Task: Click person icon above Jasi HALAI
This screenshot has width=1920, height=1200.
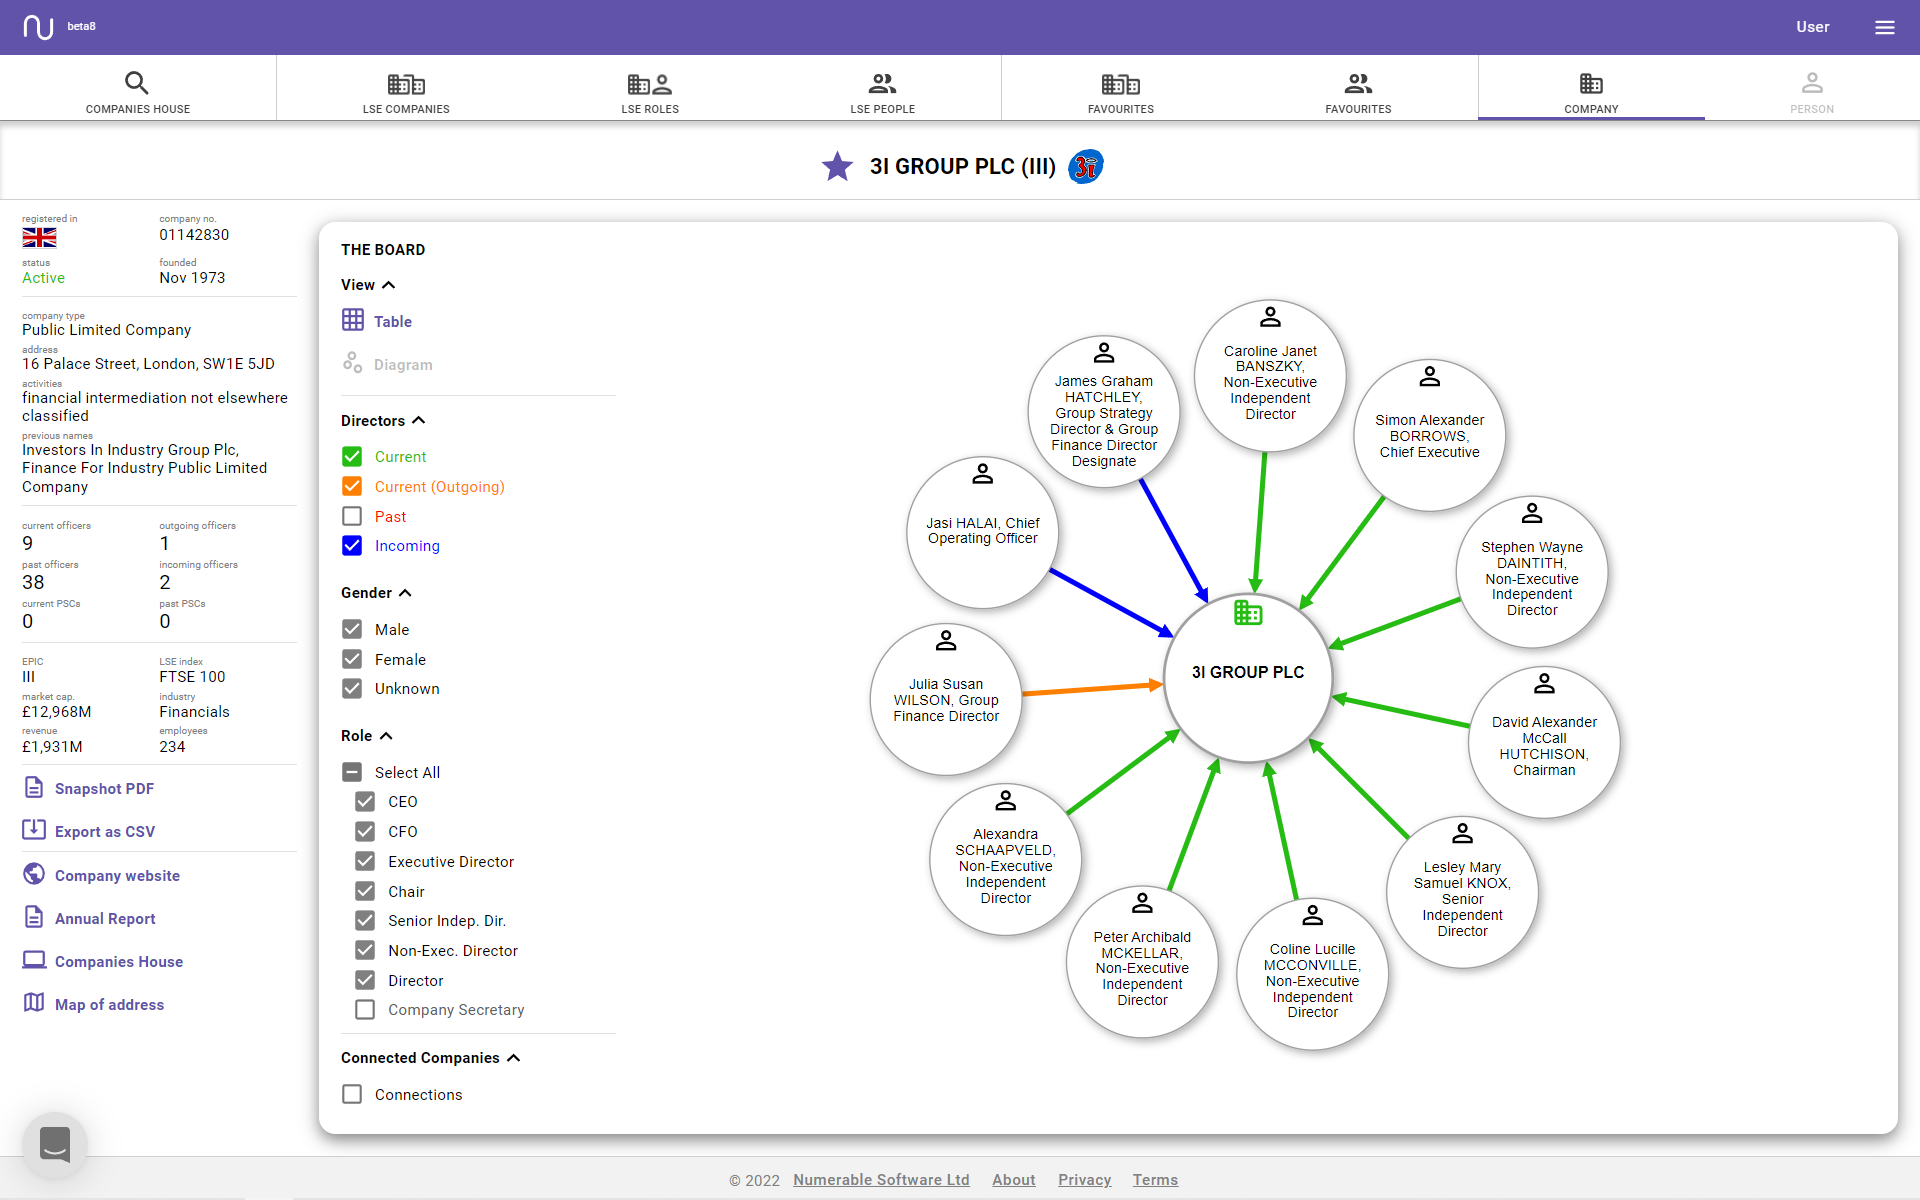Action: click(983, 474)
